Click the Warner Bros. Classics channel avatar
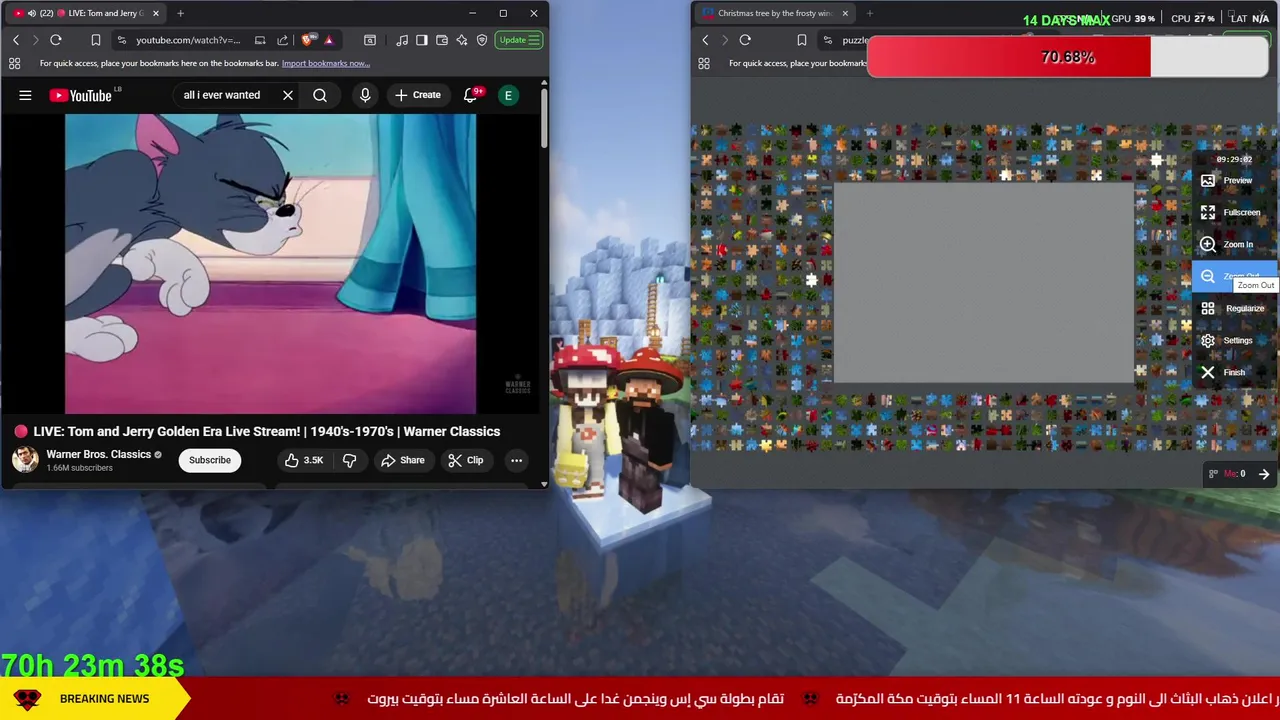The width and height of the screenshot is (1280, 720). coord(25,460)
